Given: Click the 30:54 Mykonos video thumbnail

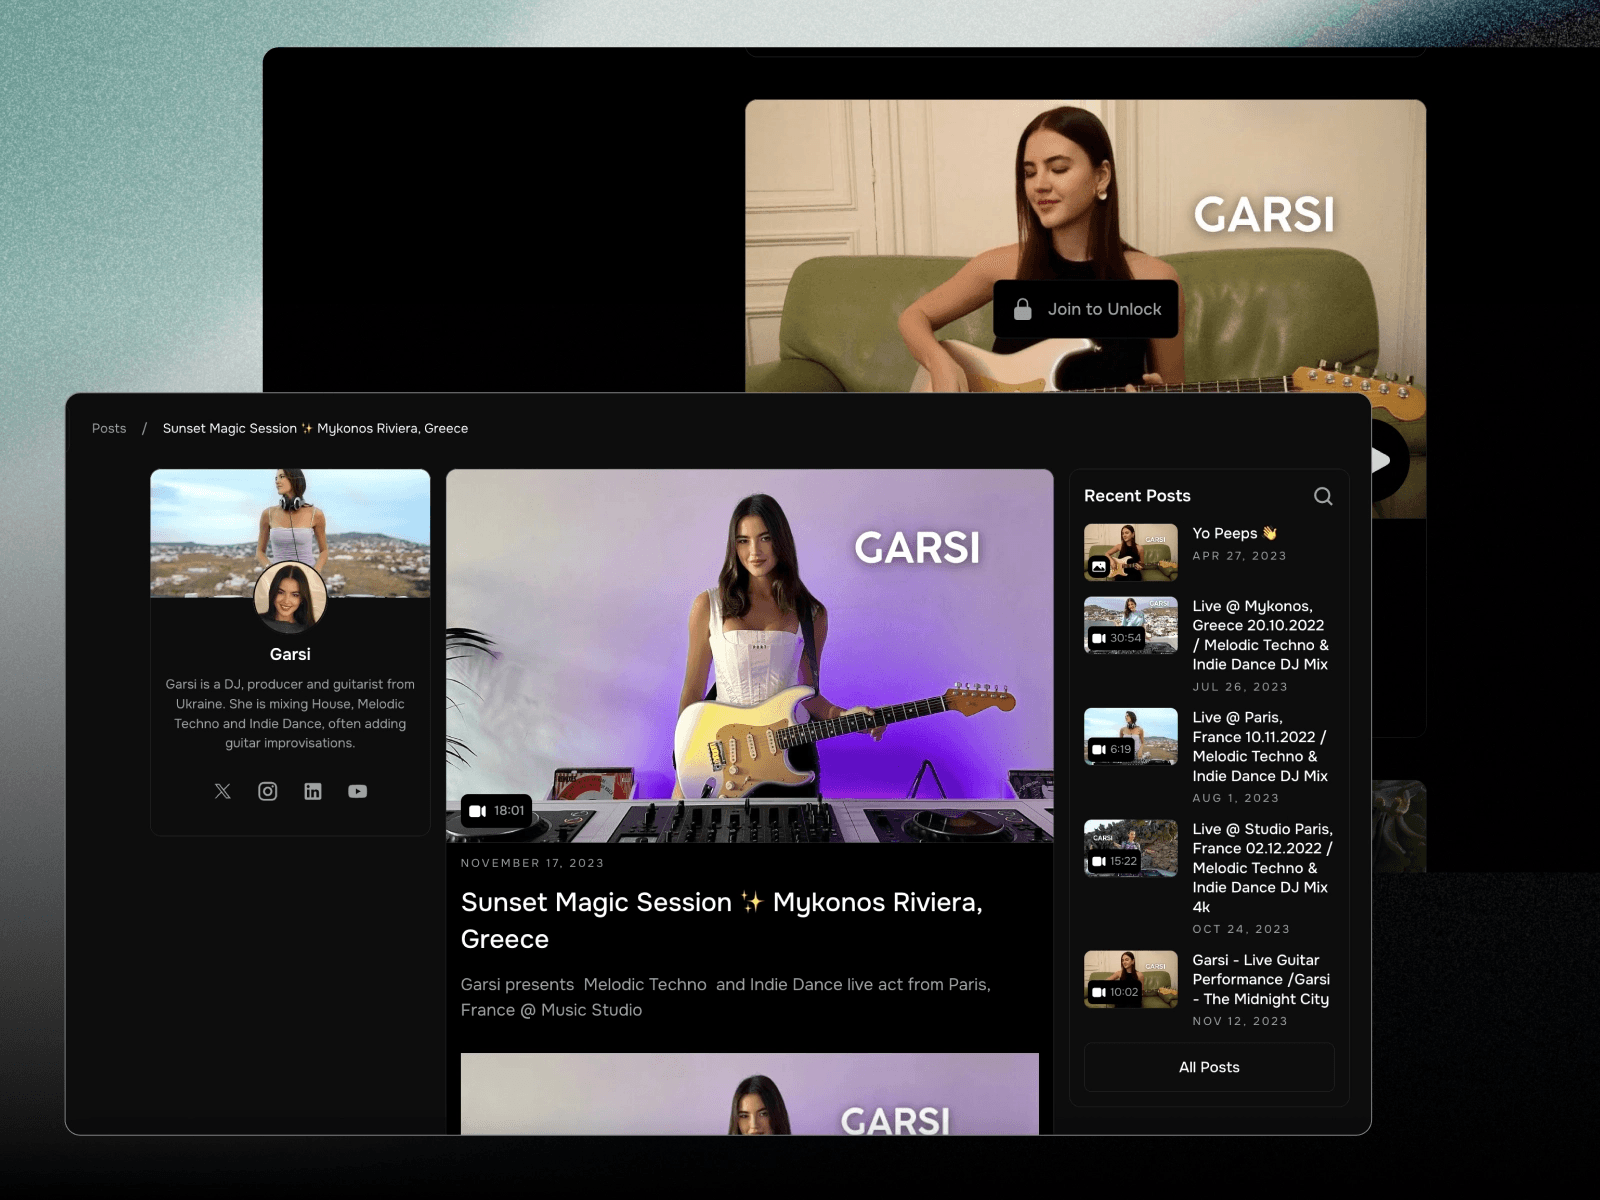Looking at the screenshot, I should coord(1131,625).
